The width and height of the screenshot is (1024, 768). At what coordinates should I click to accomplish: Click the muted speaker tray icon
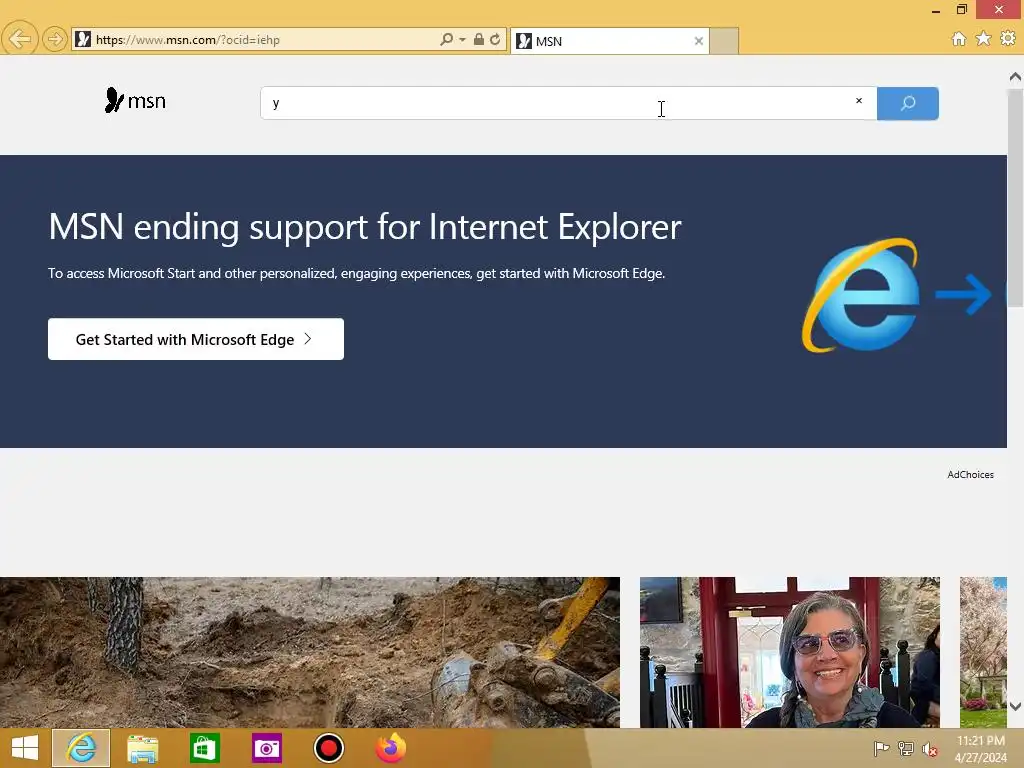coord(930,749)
